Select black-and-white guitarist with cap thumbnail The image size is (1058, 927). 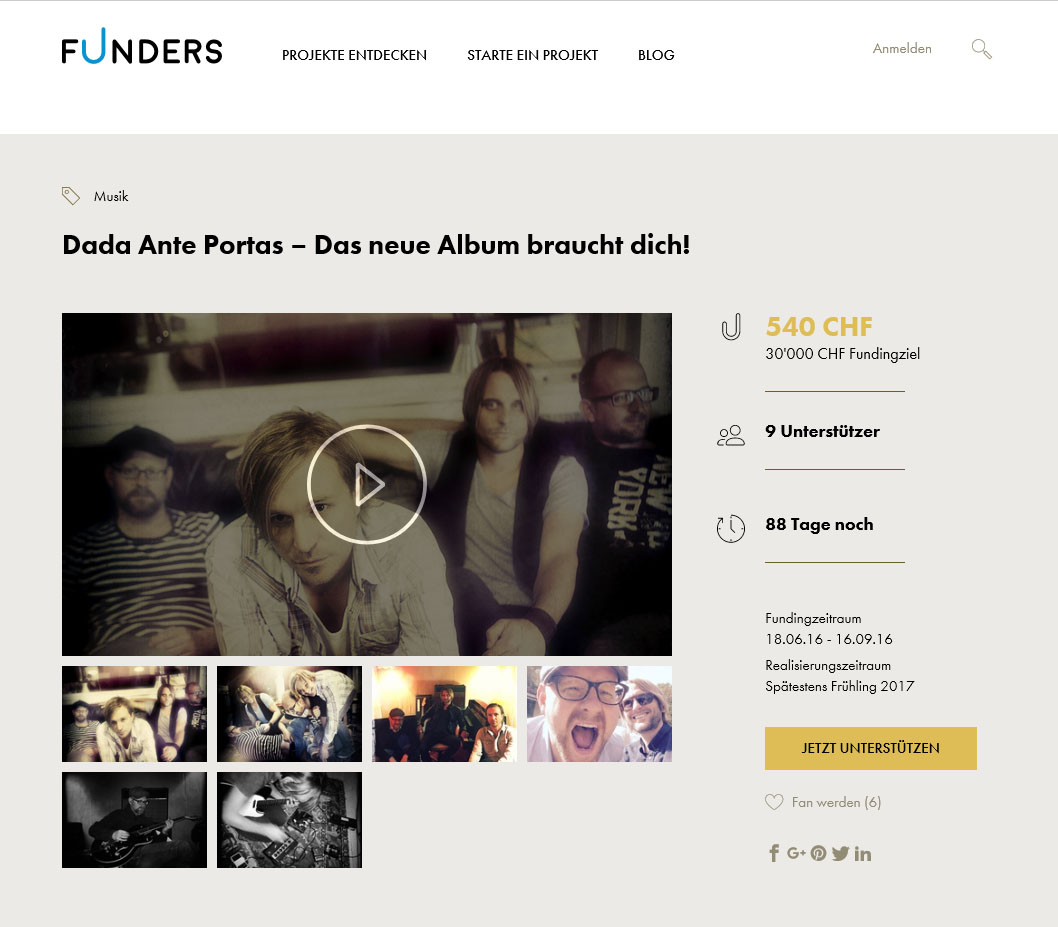[134, 820]
